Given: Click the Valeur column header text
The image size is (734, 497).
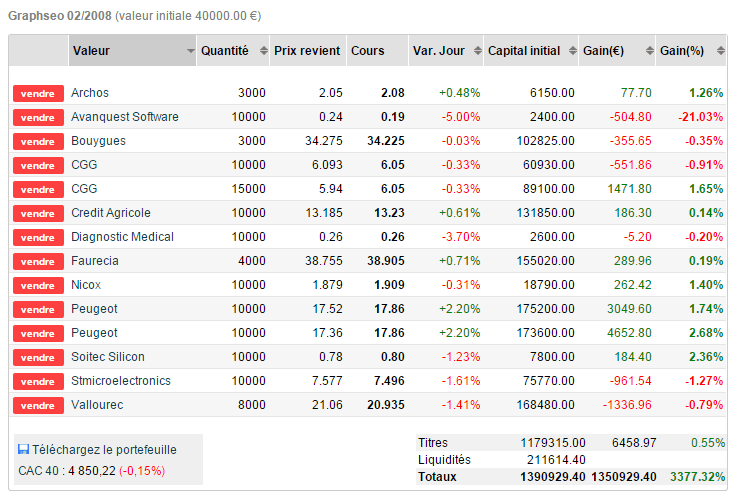Looking at the screenshot, I should 91,51.
